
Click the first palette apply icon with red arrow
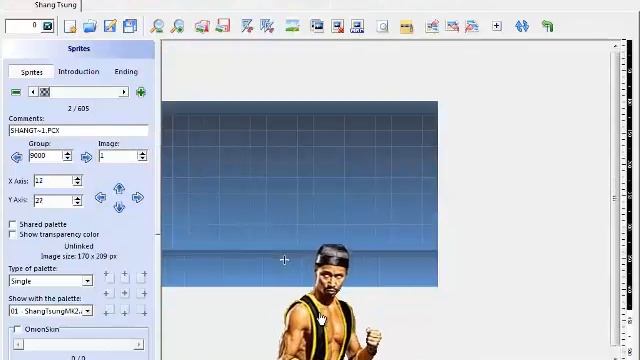click(x=432, y=27)
